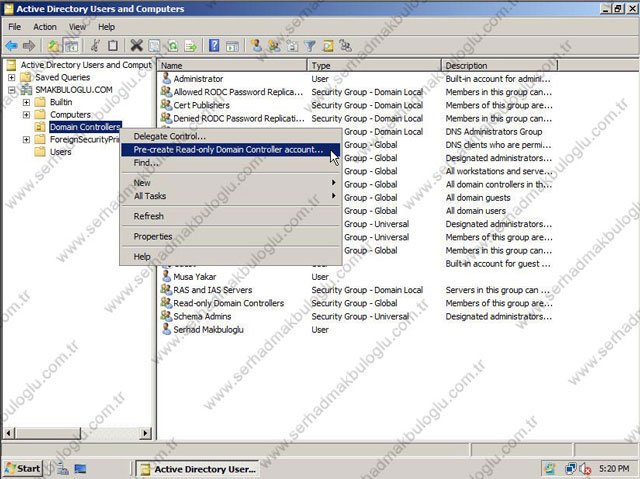Expand the Computers container
This screenshot has width=640, height=479.
(26, 115)
